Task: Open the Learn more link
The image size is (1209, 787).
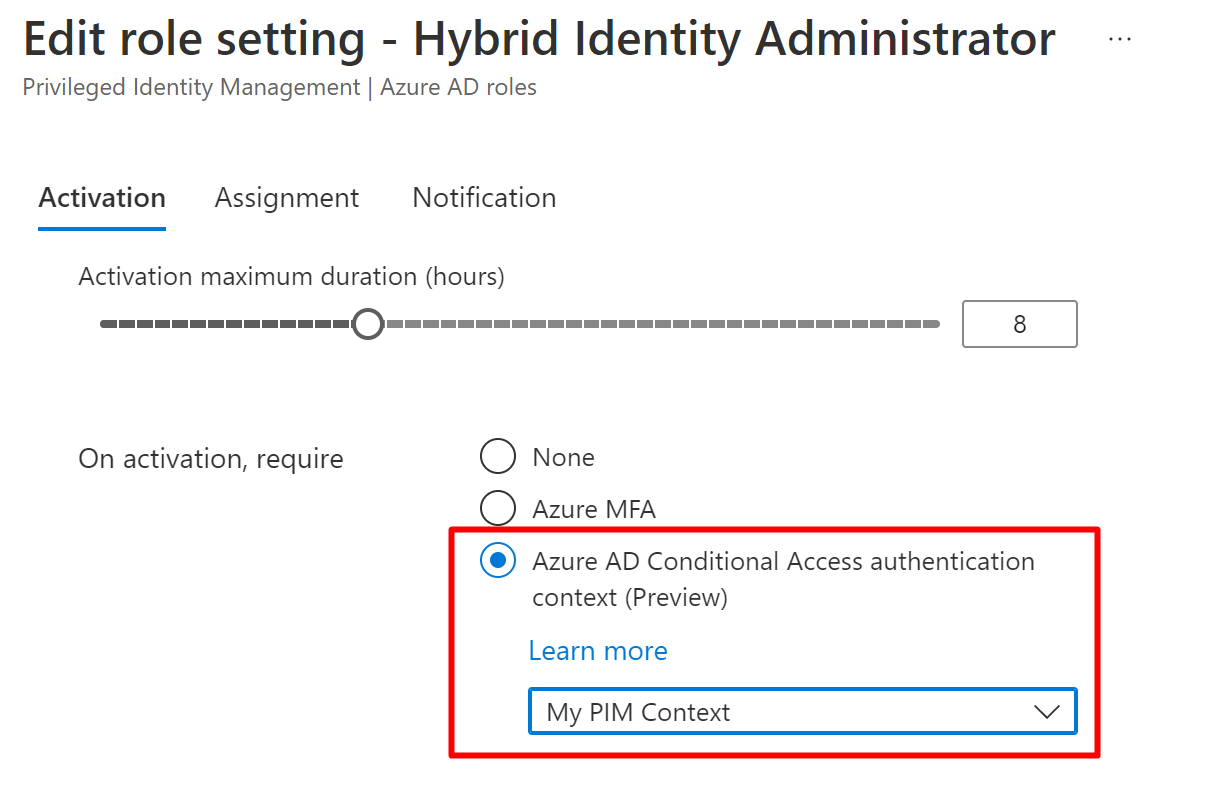Action: click(x=598, y=651)
